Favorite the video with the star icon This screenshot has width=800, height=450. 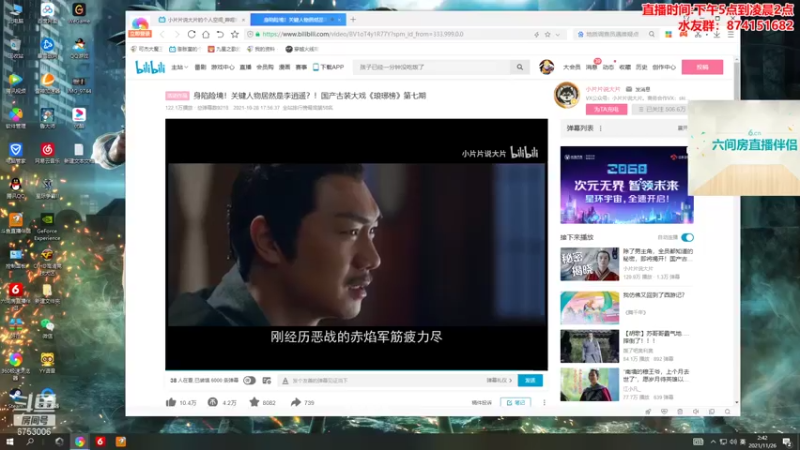(x=254, y=402)
